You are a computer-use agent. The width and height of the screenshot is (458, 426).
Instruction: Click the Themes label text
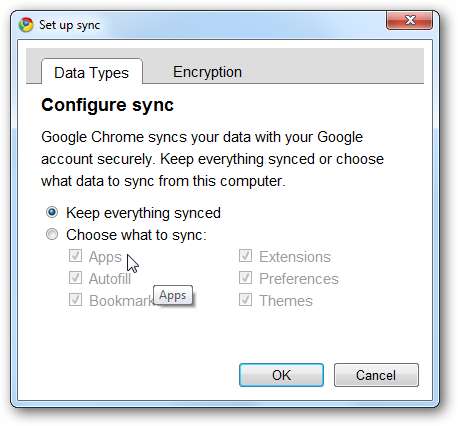[286, 301]
